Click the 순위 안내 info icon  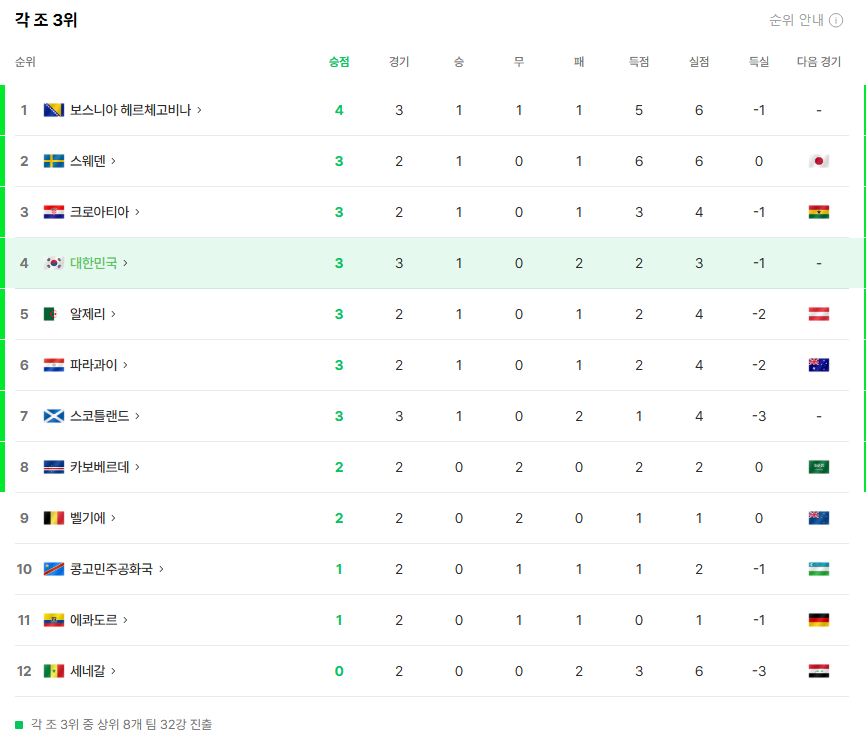click(x=836, y=20)
